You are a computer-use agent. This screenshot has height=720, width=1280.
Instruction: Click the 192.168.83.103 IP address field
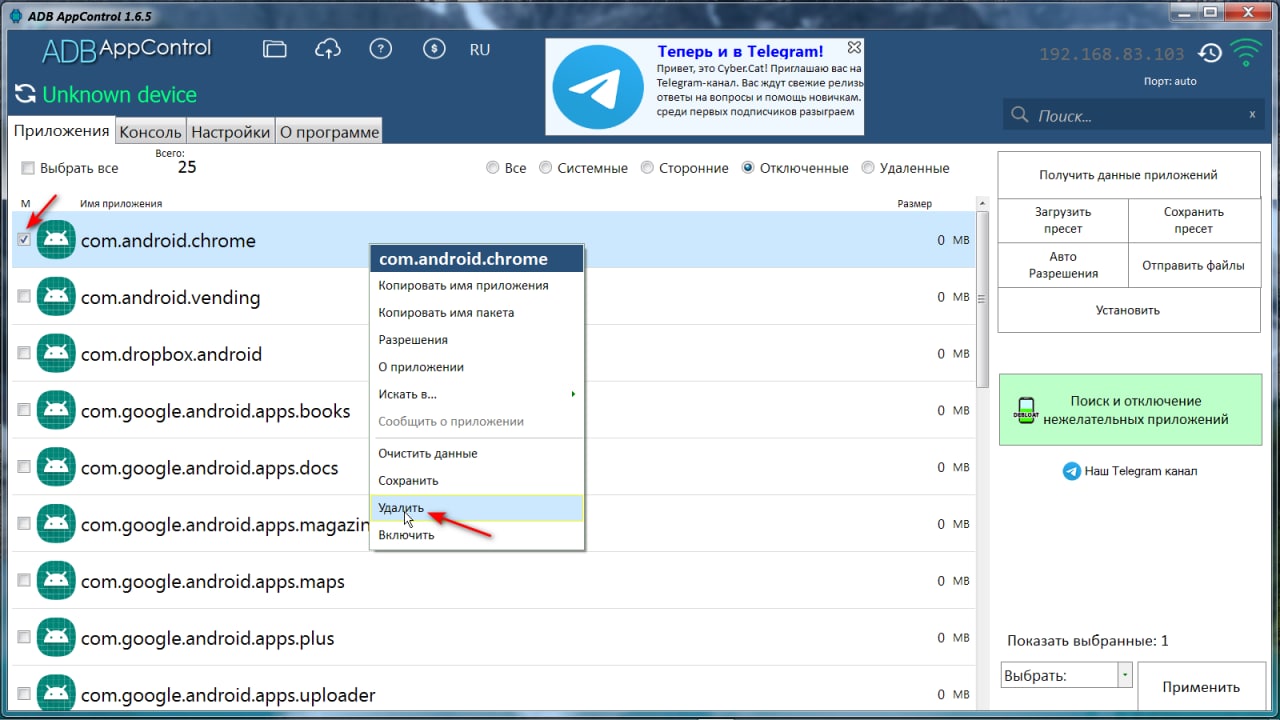(x=1111, y=55)
